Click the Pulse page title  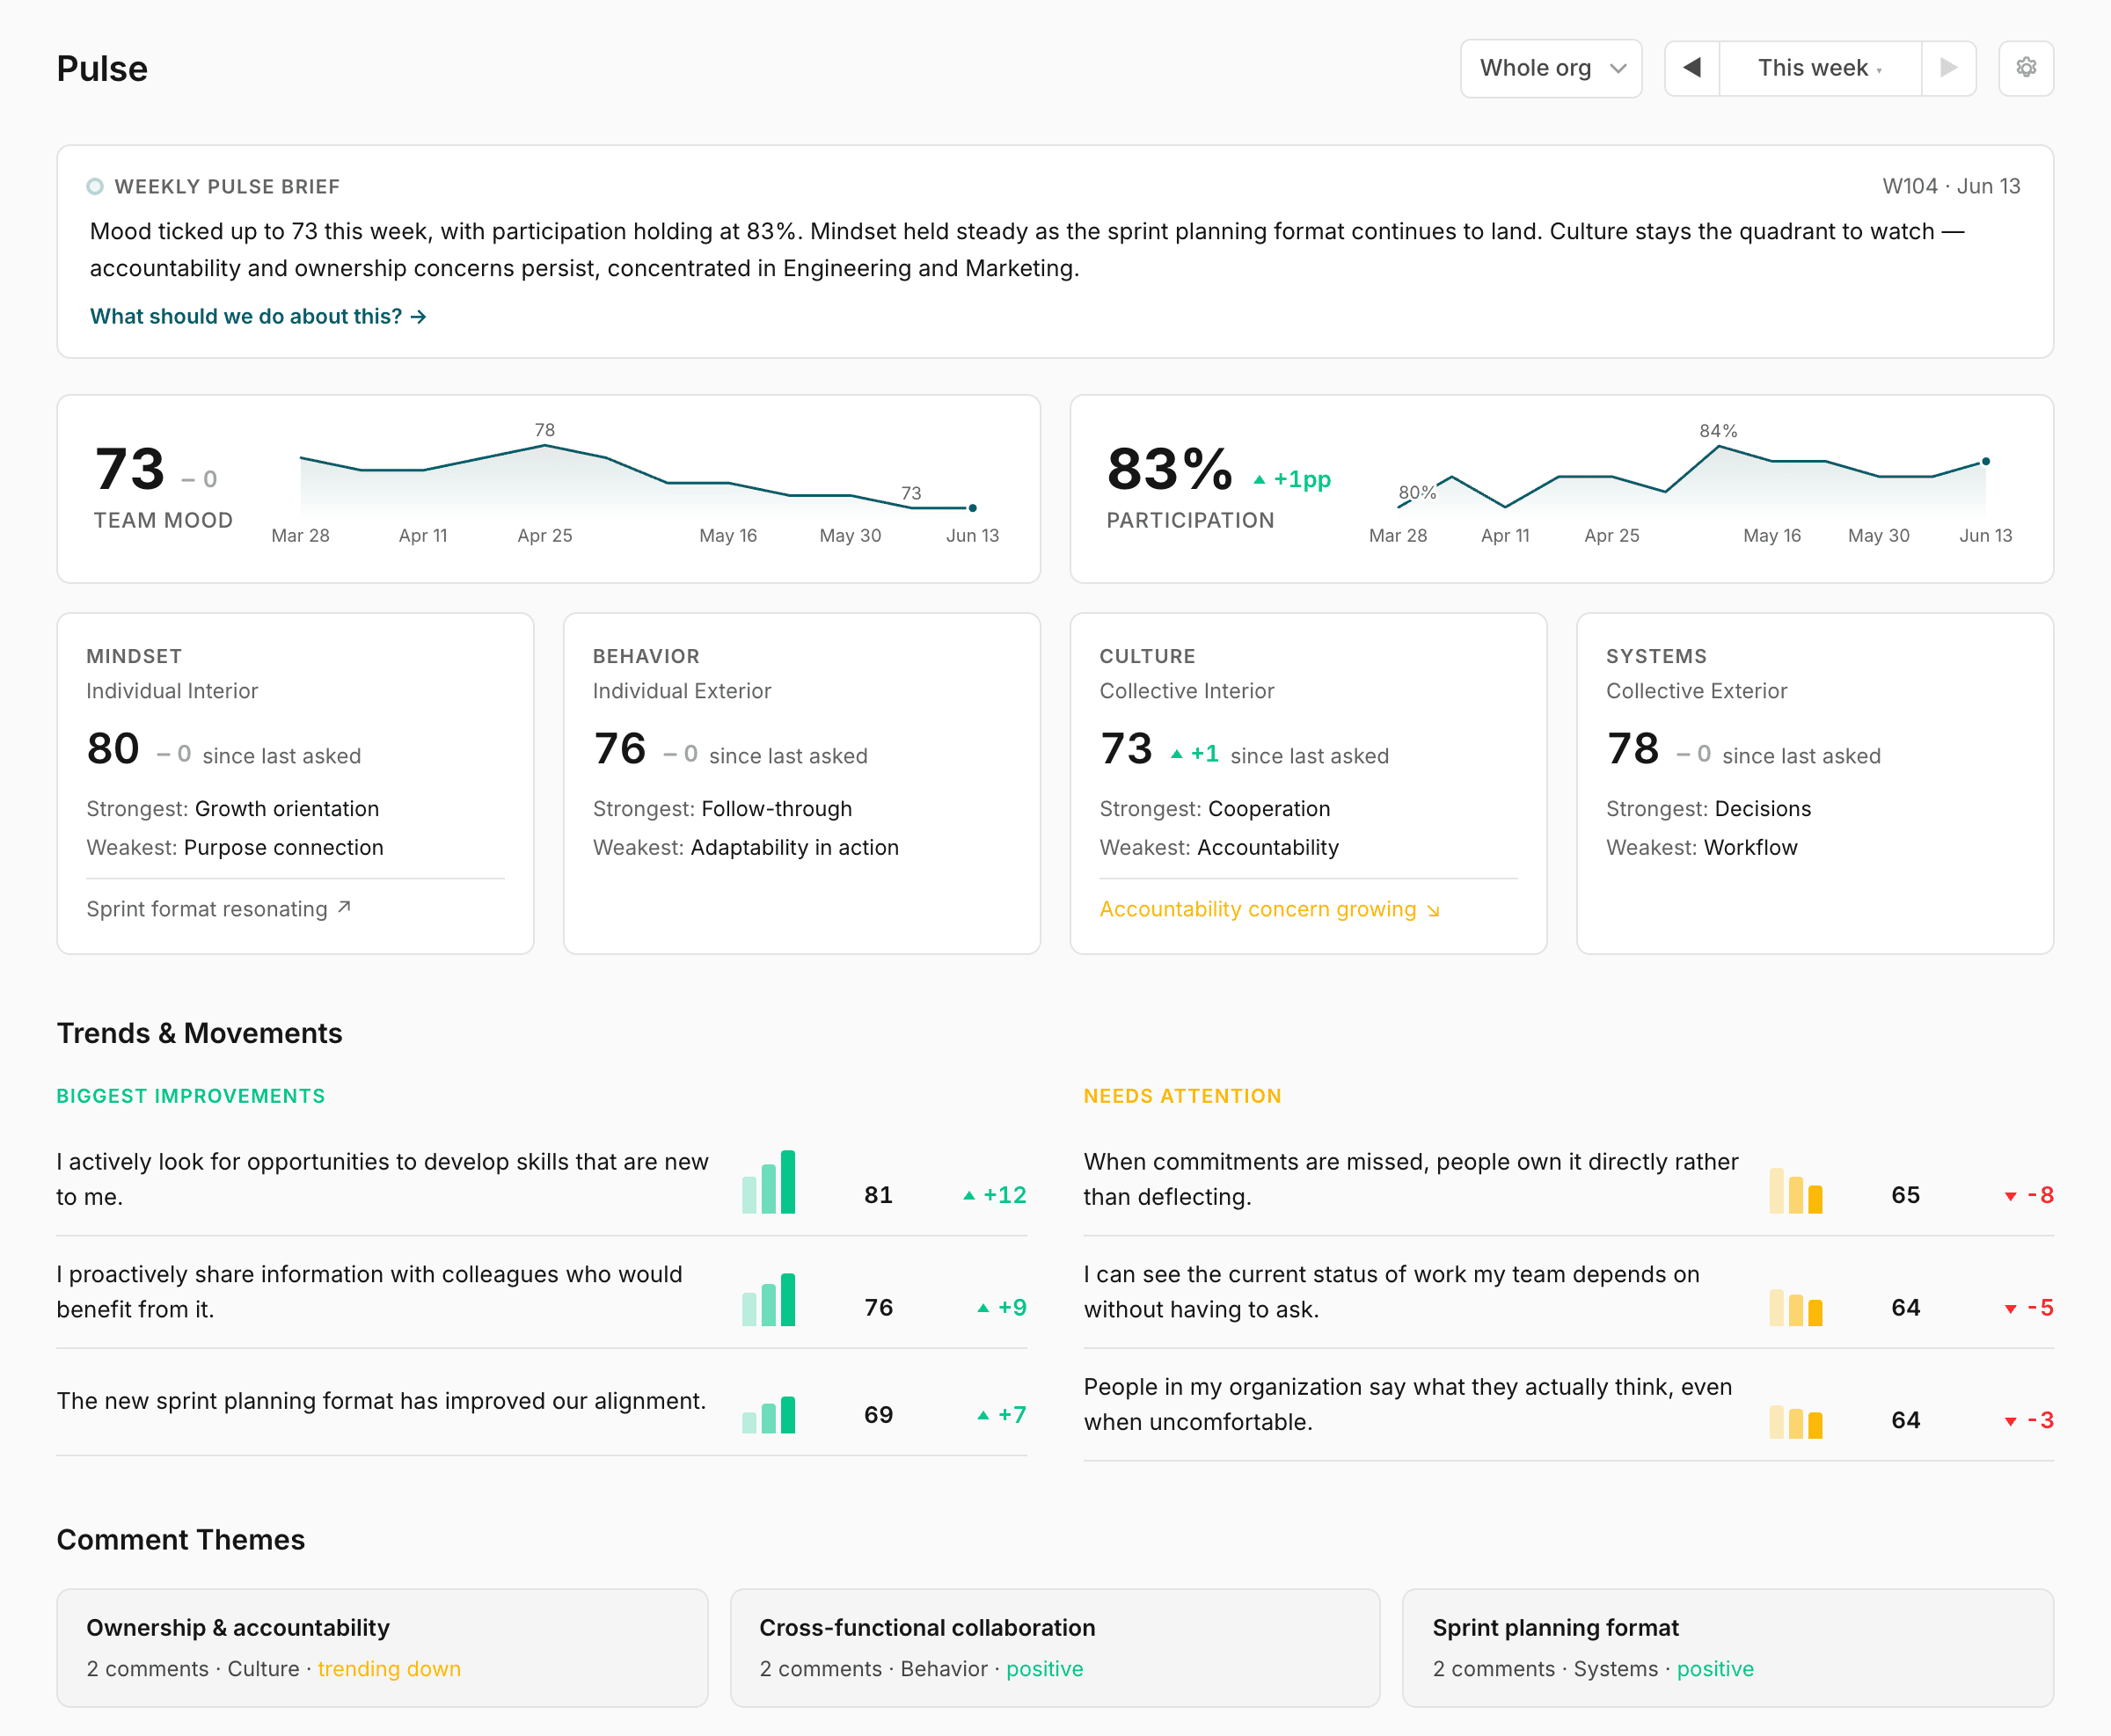(x=102, y=68)
